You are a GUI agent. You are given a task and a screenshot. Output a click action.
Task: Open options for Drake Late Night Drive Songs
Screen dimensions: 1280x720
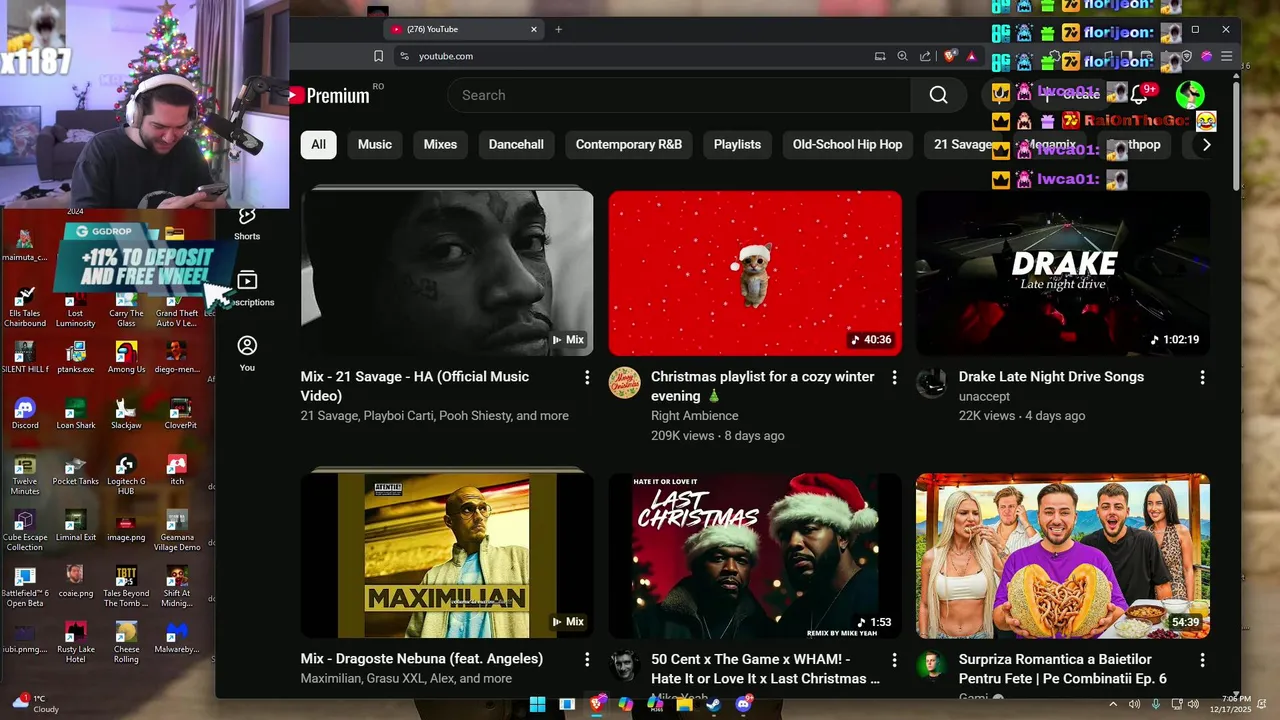(x=1202, y=377)
